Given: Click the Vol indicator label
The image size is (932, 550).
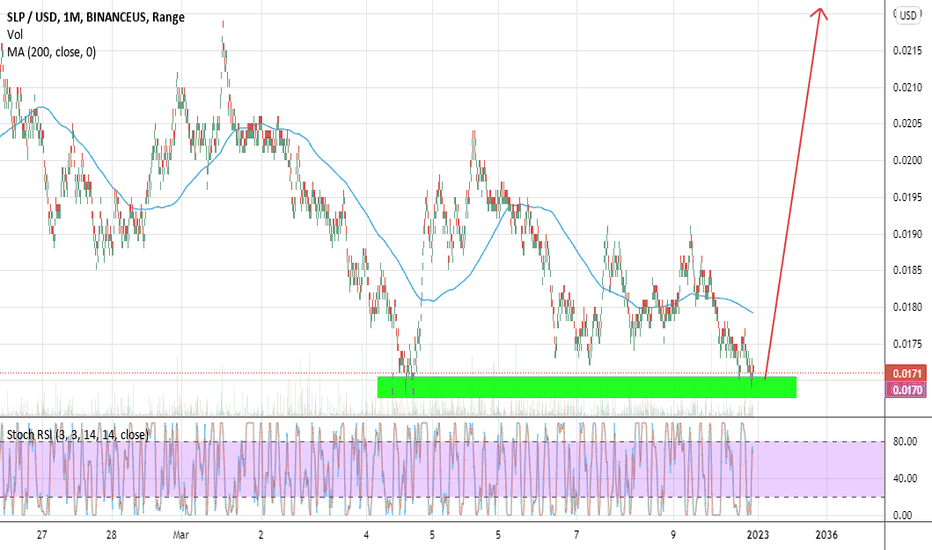Looking at the screenshot, I should [x=15, y=34].
